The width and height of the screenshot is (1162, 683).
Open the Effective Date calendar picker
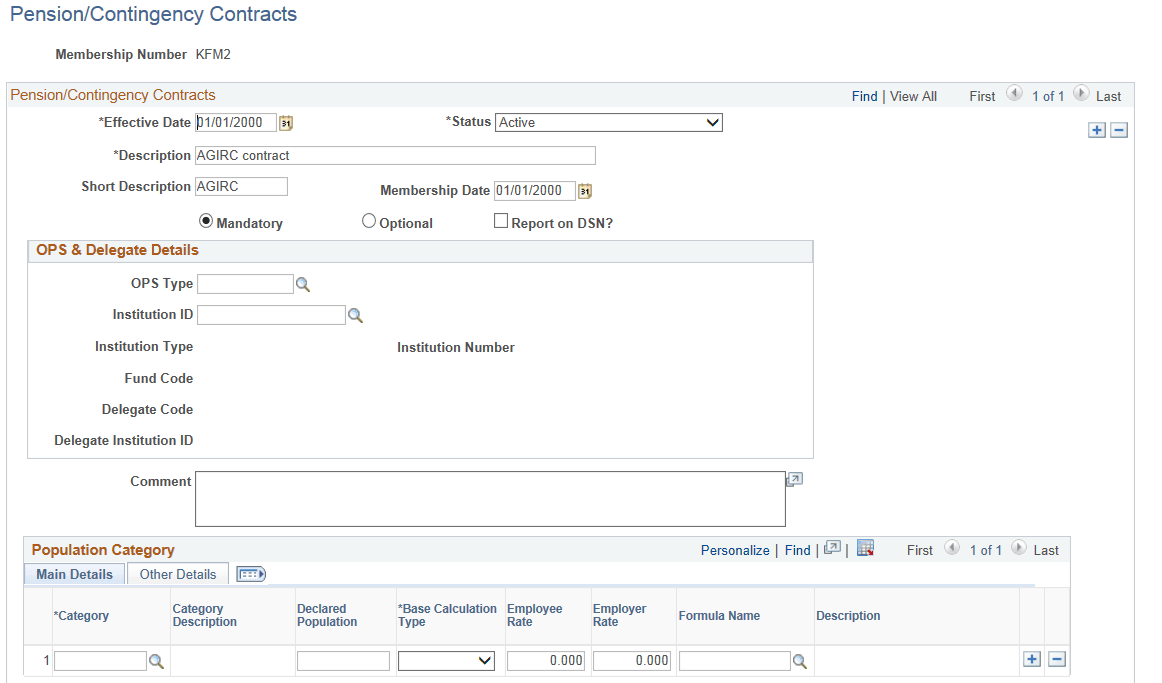[284, 122]
